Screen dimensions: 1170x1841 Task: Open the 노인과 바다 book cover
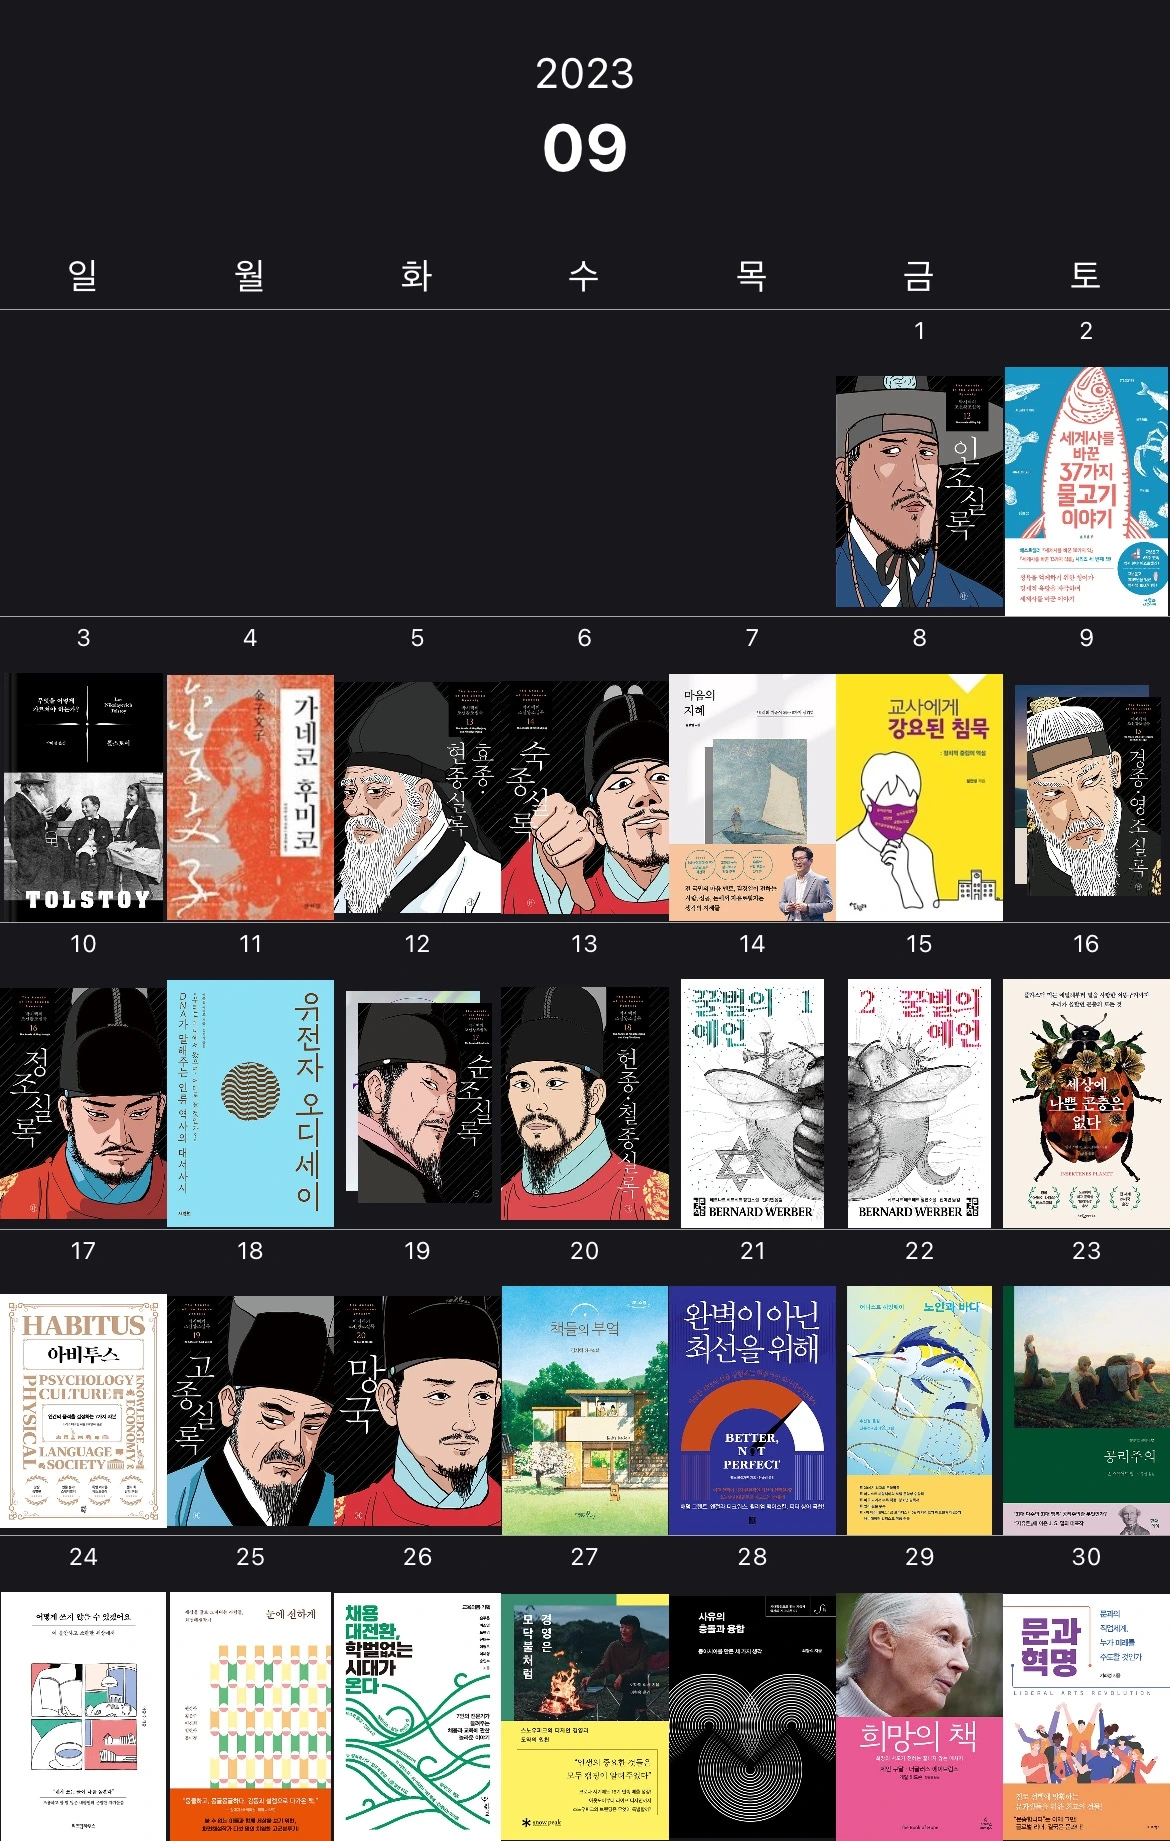pos(919,1411)
